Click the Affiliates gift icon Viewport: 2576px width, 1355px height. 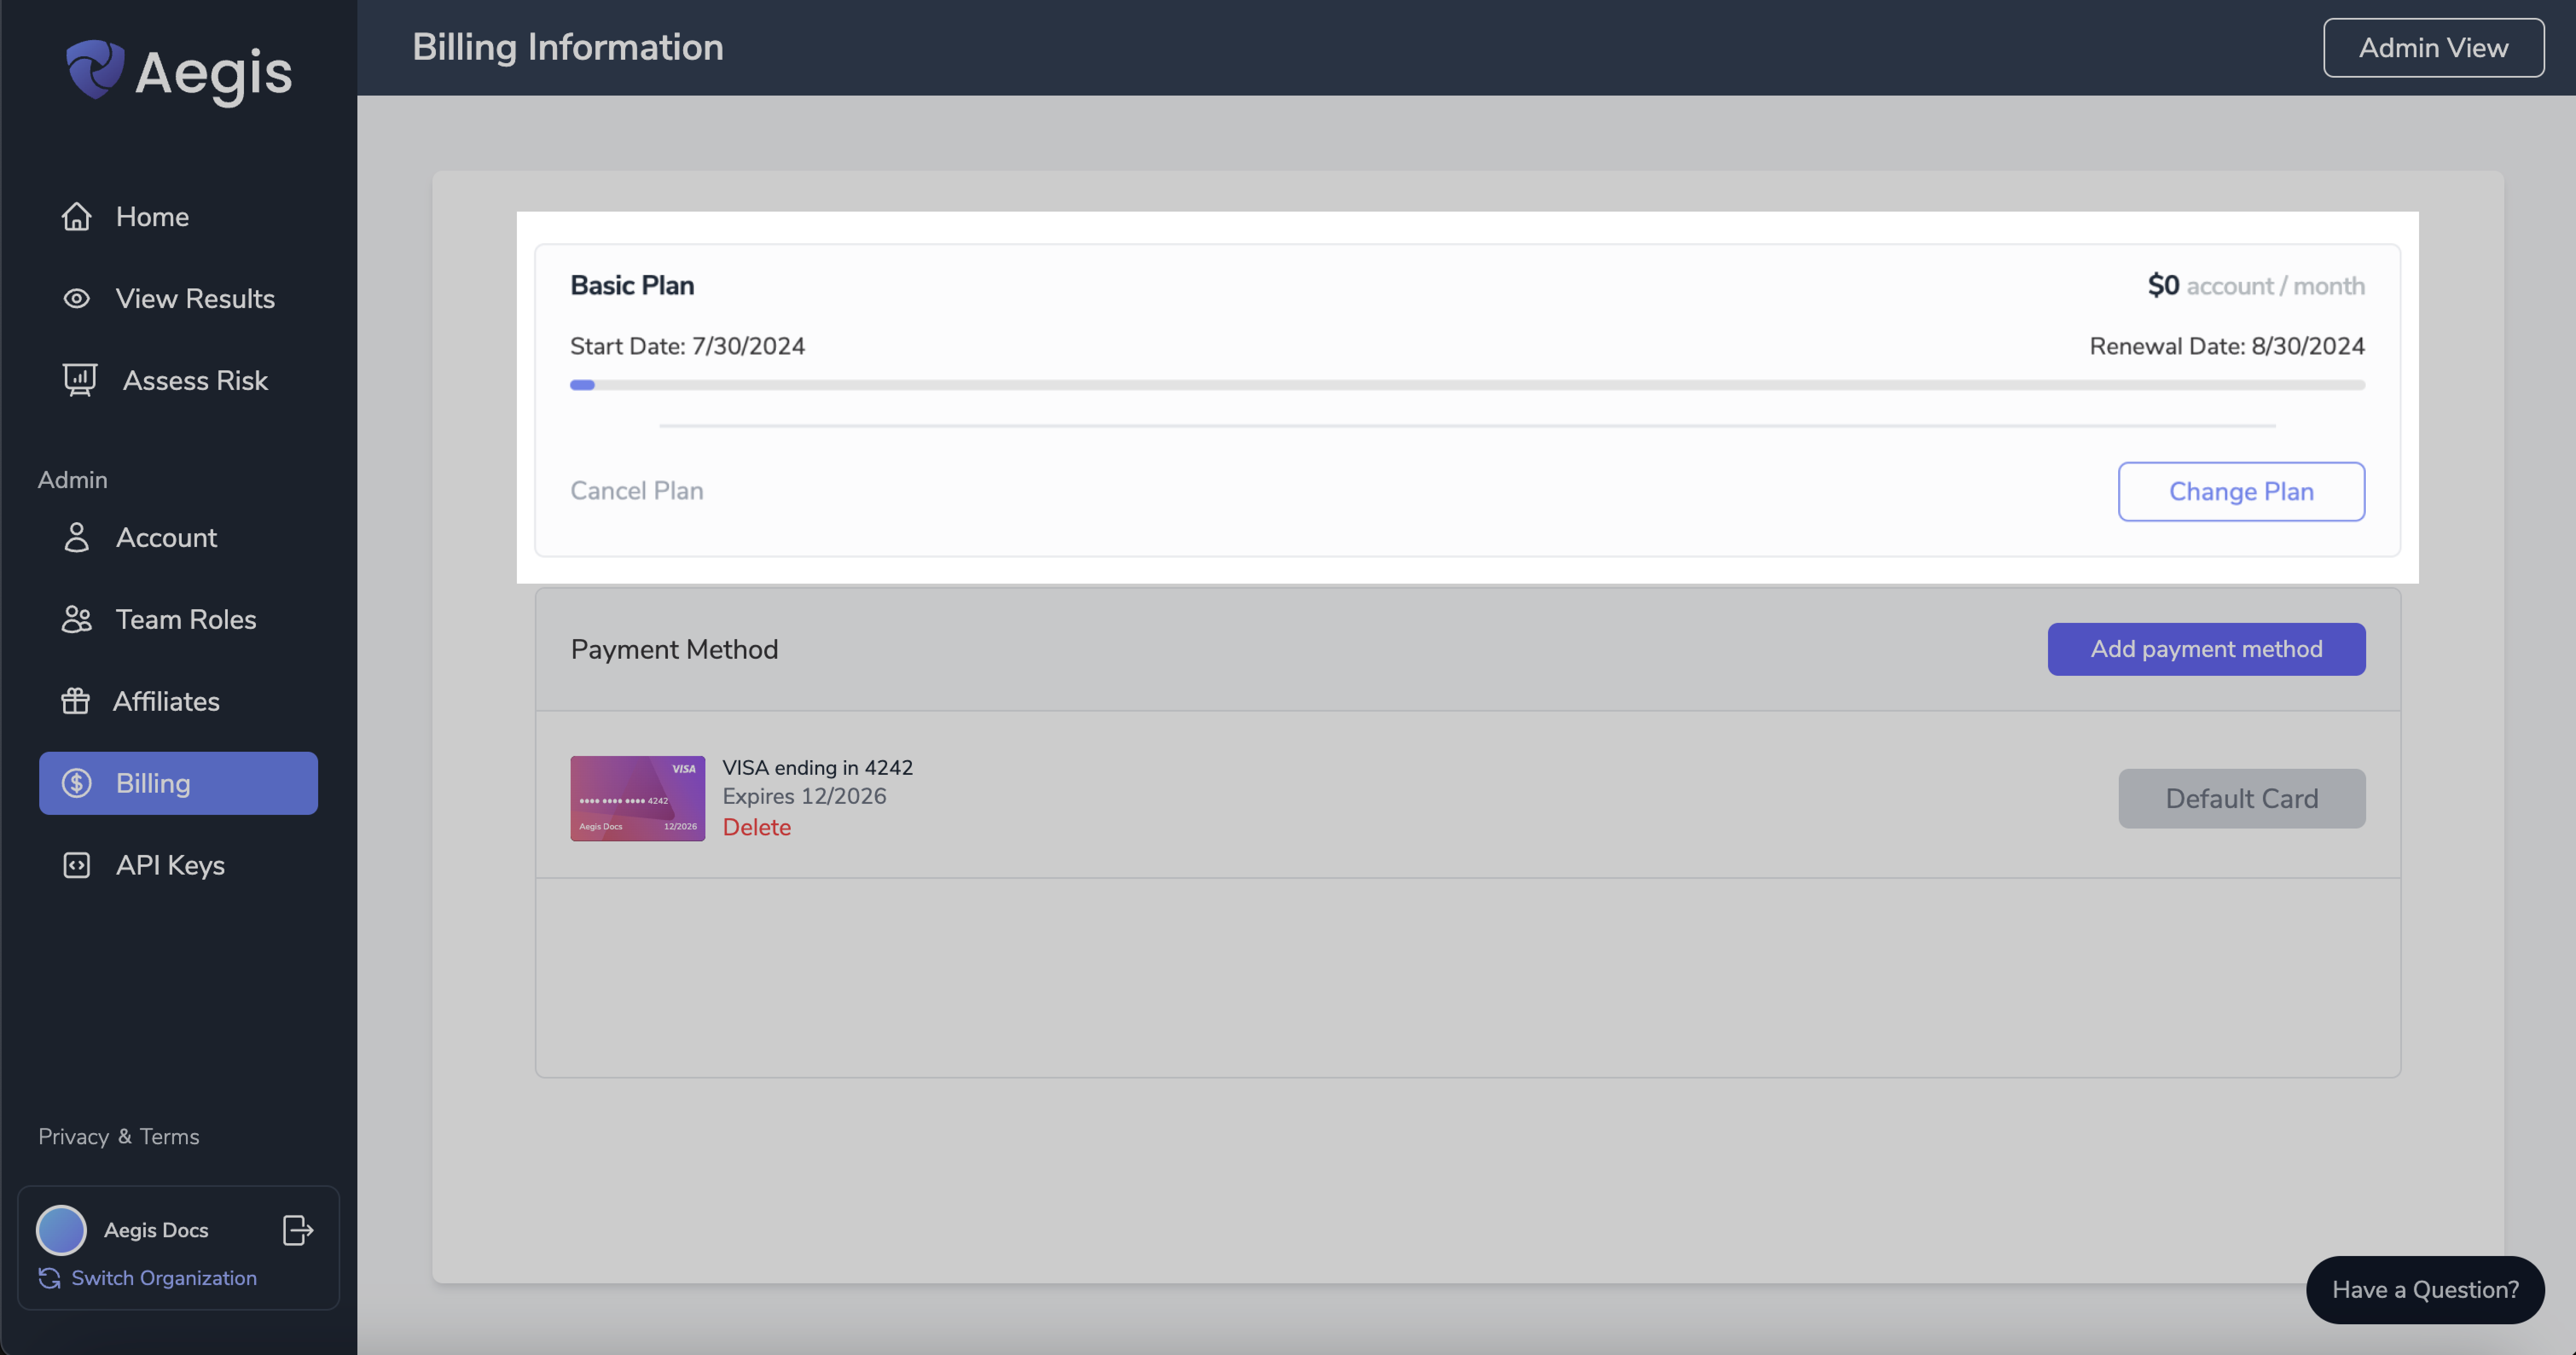[76, 701]
